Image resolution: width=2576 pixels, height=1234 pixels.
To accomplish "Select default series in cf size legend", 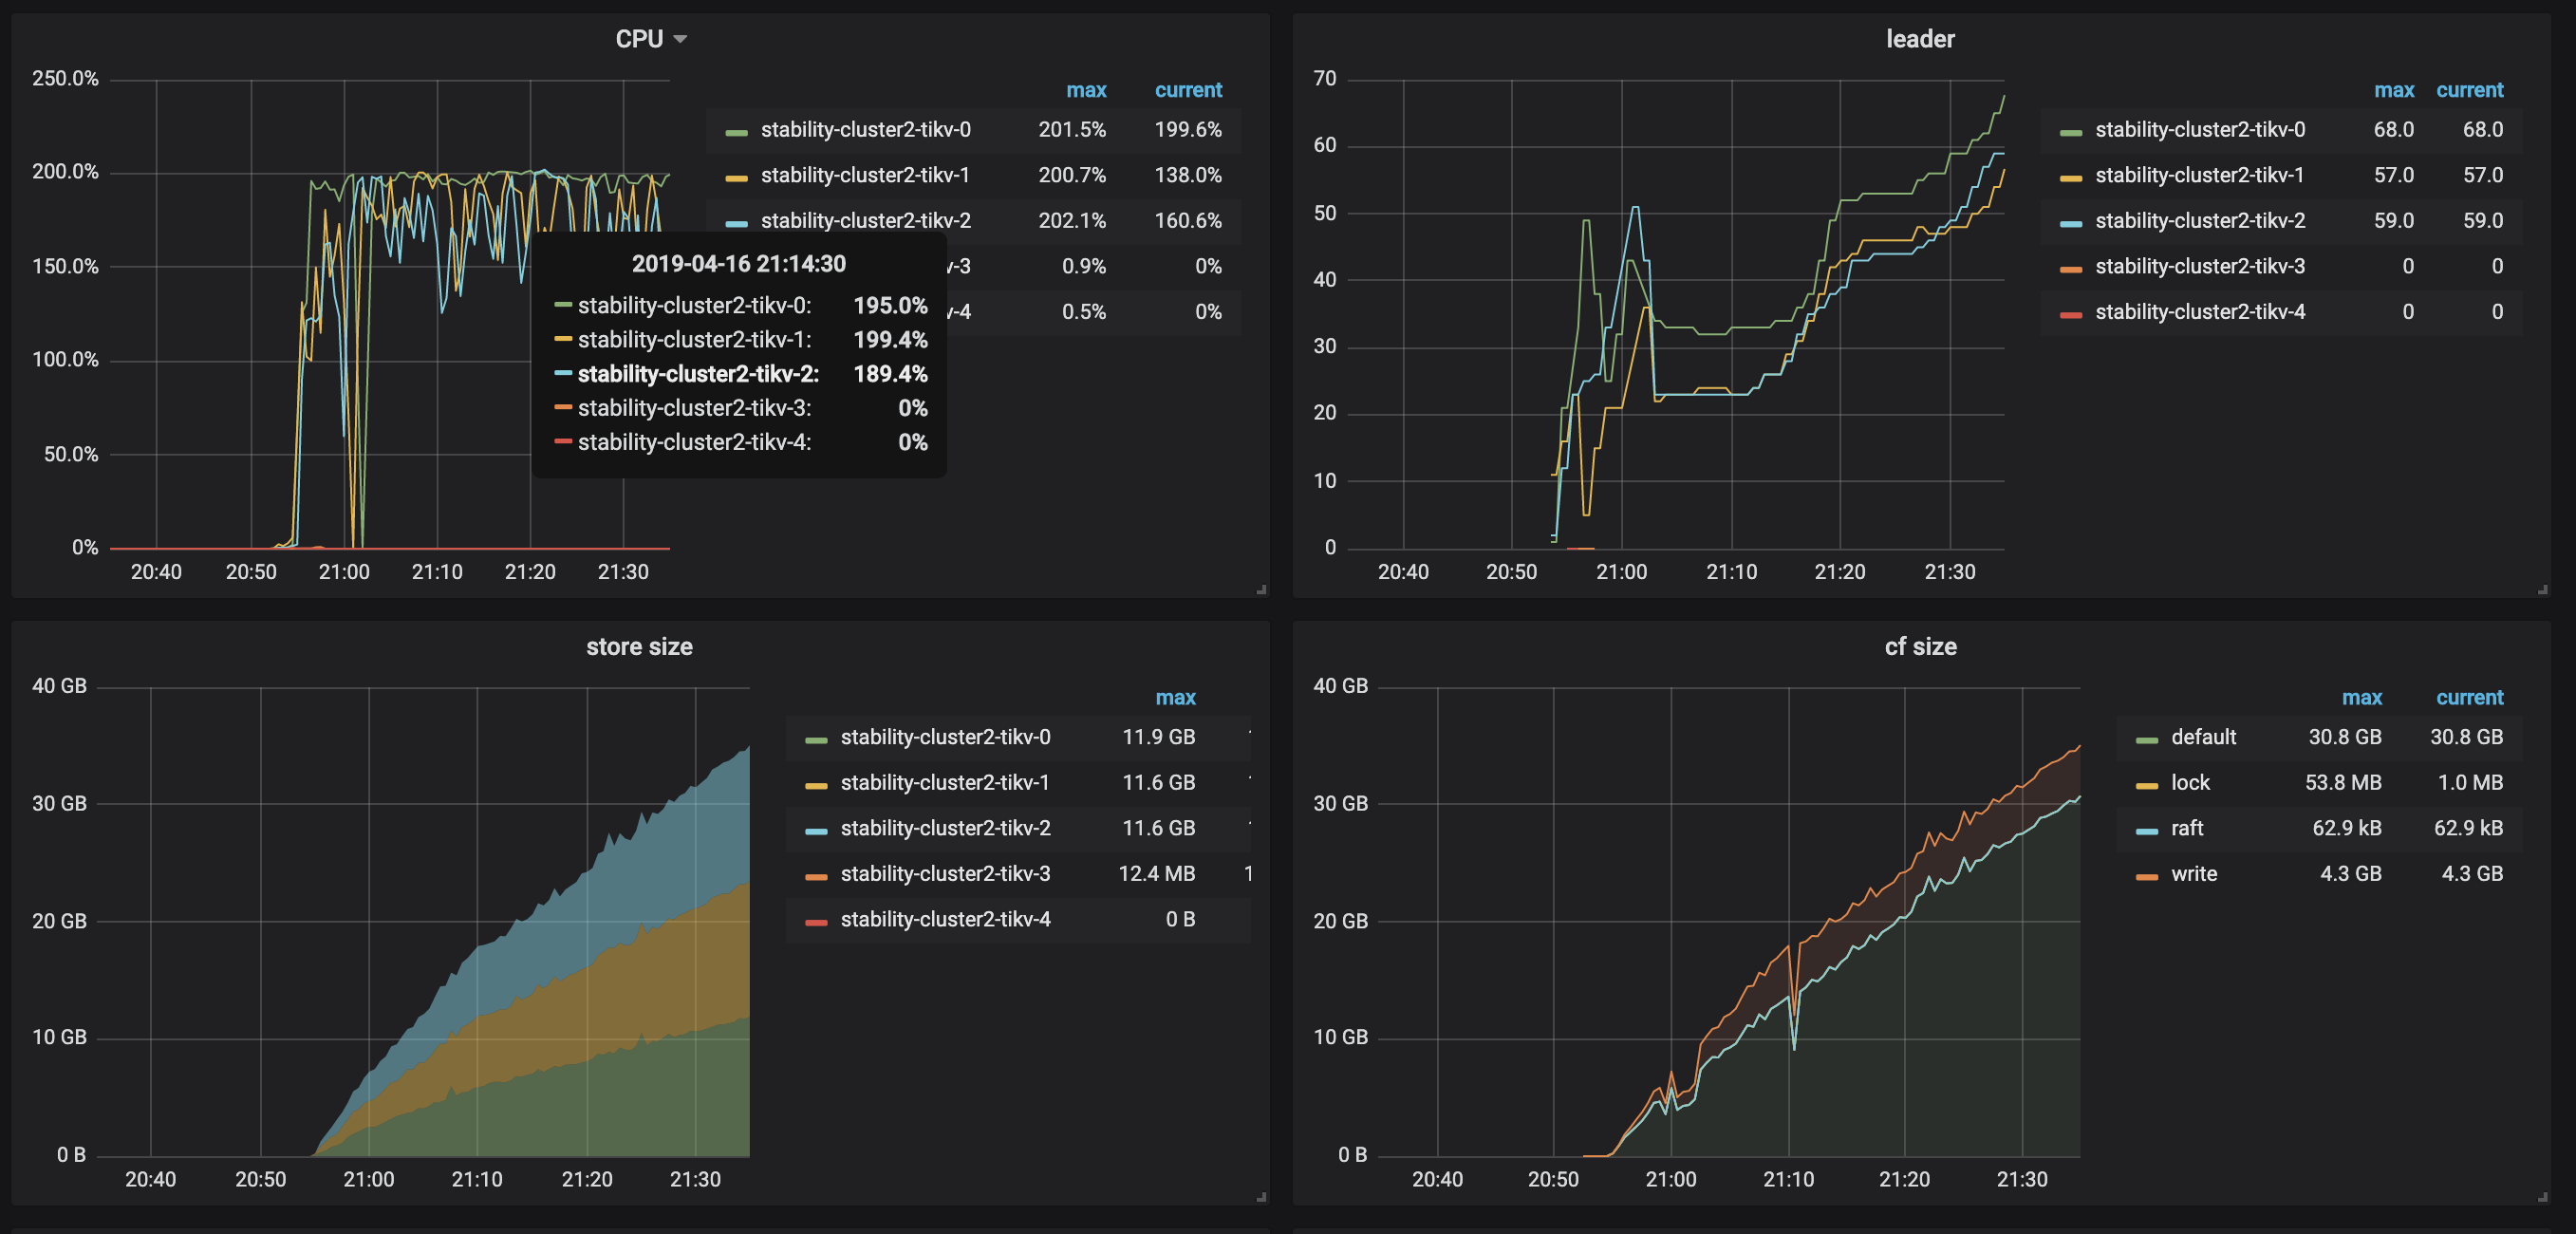I will click(x=2202, y=738).
